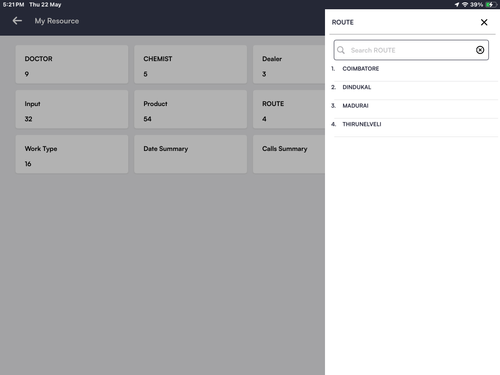The image size is (500, 375).
Task: Tap the Wi-Fi icon in status bar
Action: click(x=465, y=5)
